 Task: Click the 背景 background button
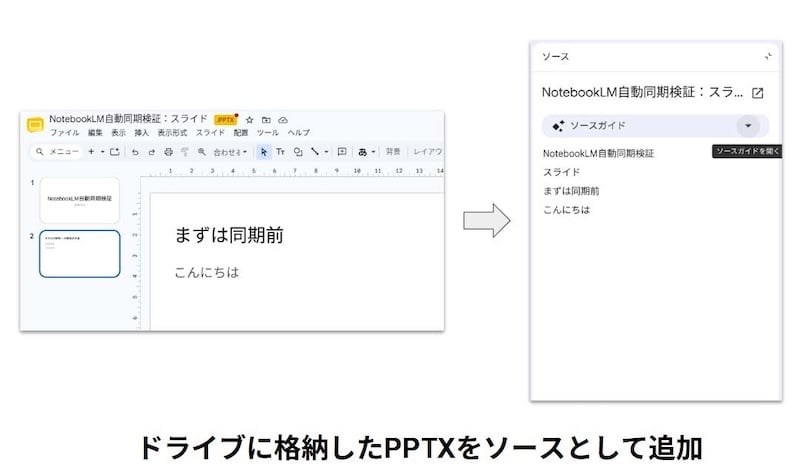[393, 152]
